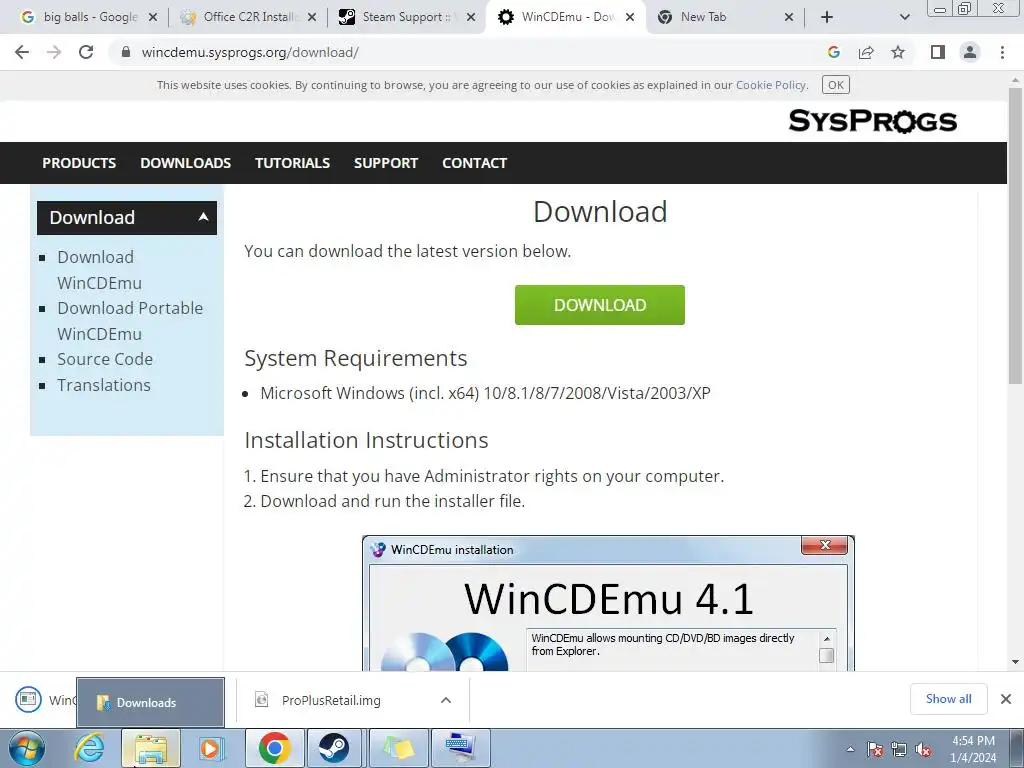The image size is (1024, 768).
Task: Open the Cookie Policy link
Action: tap(771, 85)
